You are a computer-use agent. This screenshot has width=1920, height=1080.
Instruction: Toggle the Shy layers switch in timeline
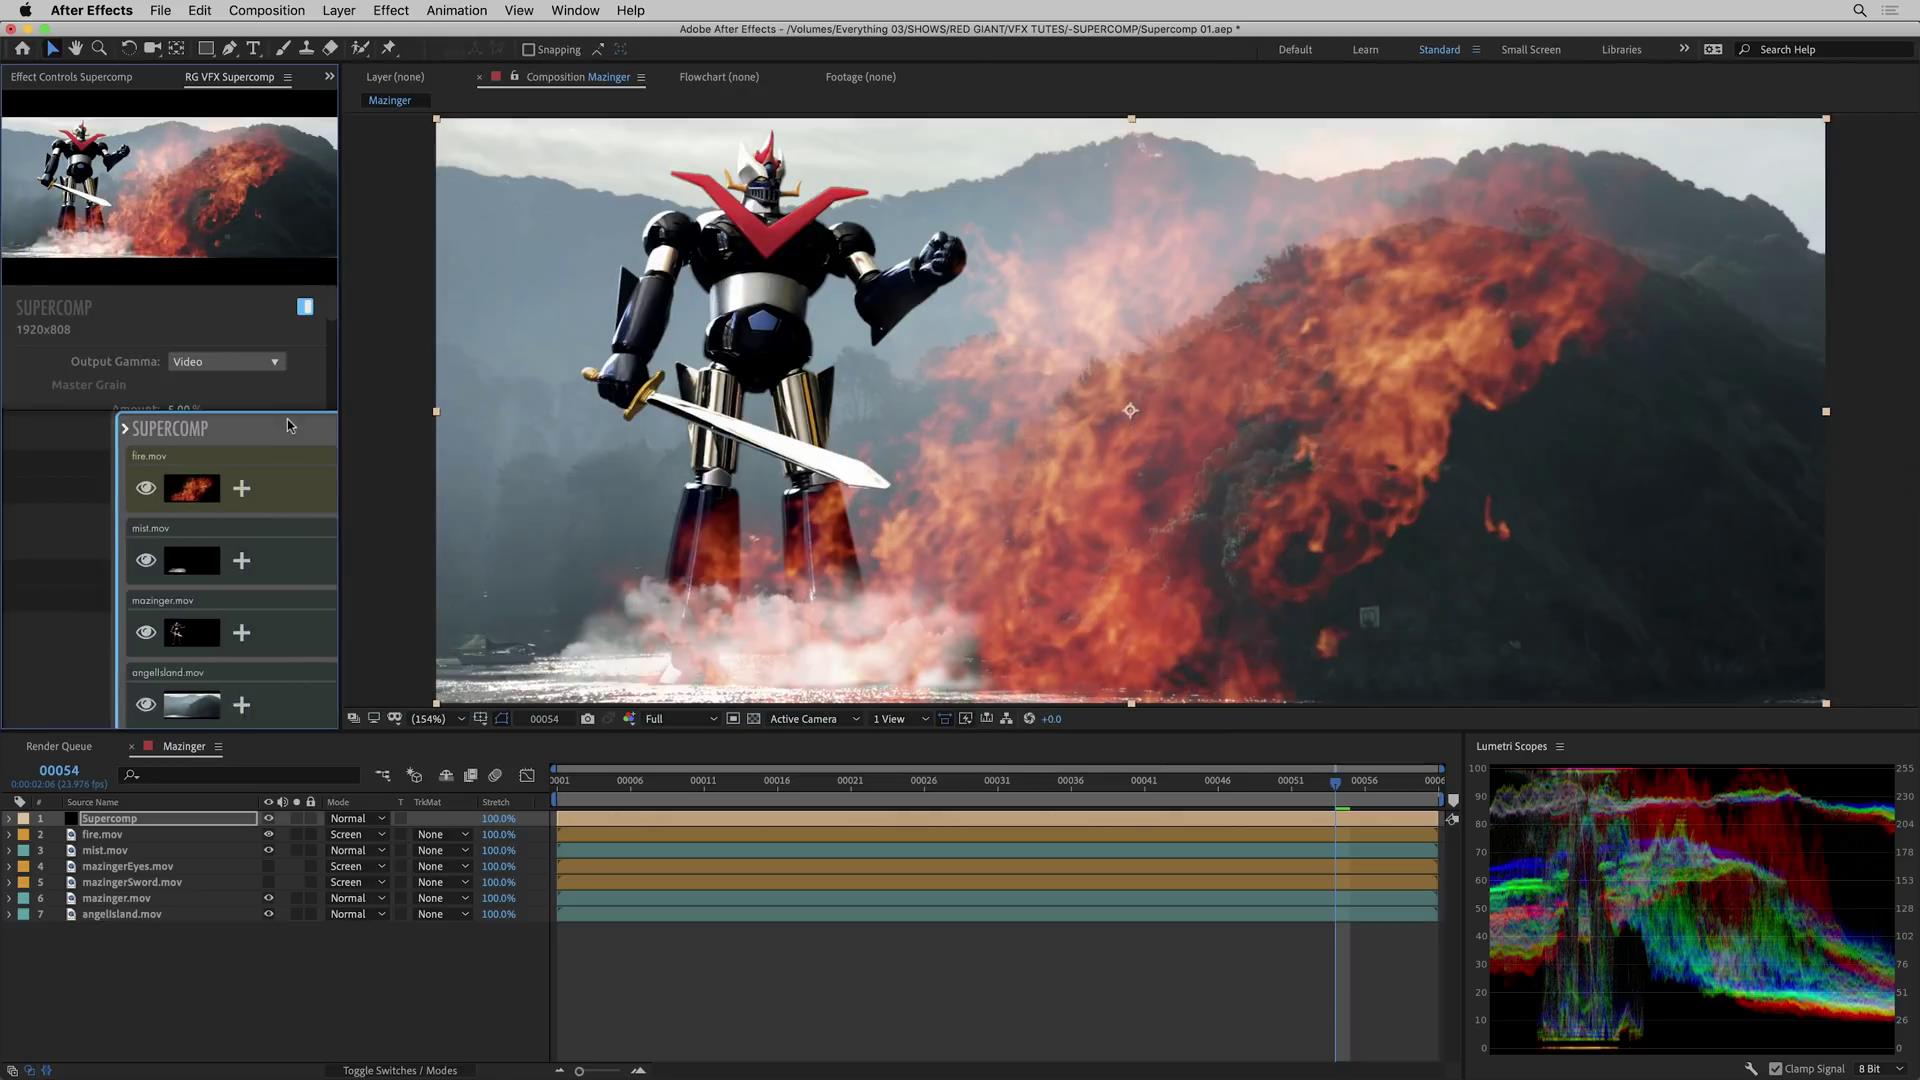(x=446, y=775)
